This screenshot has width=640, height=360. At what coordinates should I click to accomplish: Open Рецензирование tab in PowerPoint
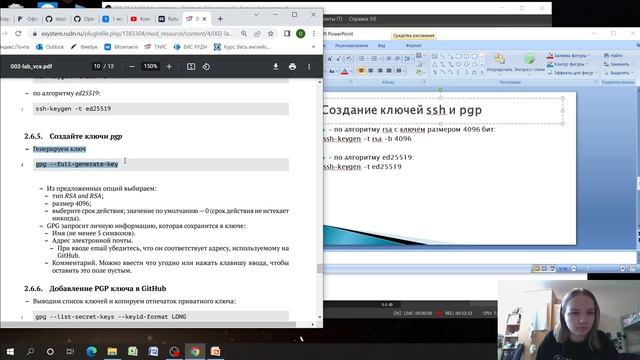point(351,46)
